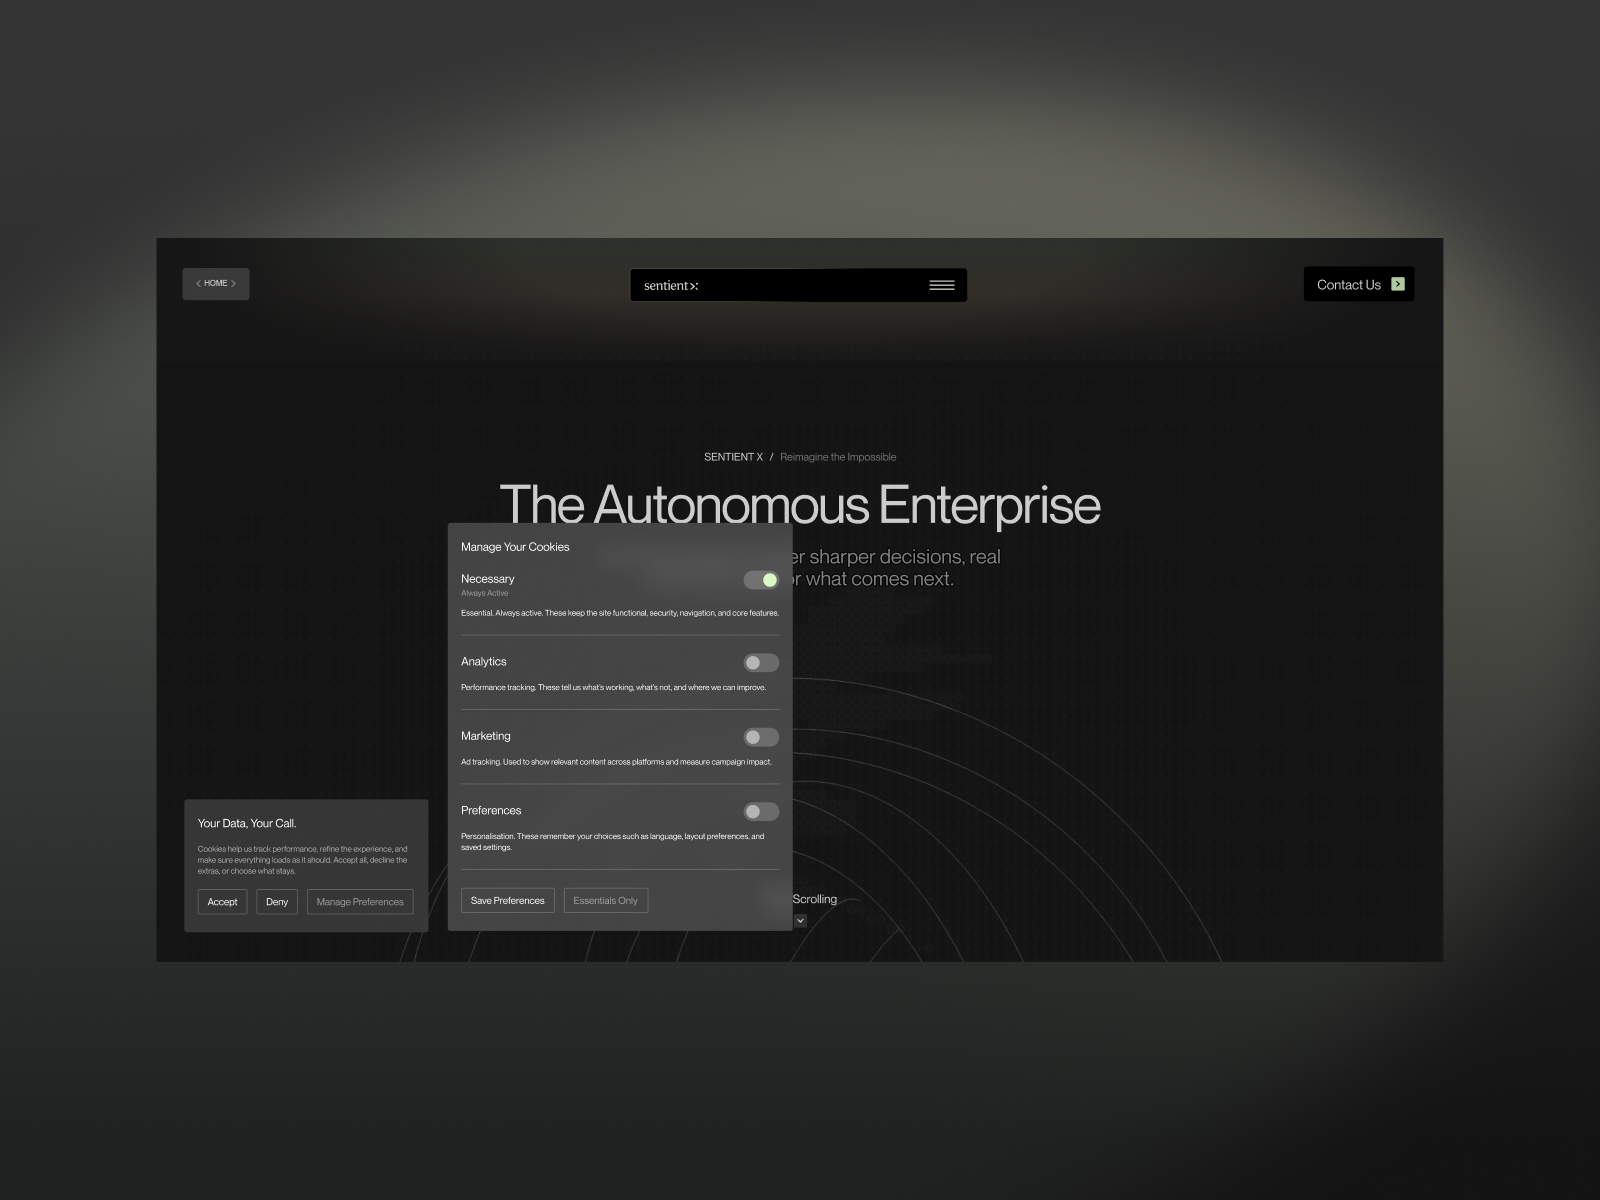Click the Analytics category label
This screenshot has height=1200, width=1600.
484,662
